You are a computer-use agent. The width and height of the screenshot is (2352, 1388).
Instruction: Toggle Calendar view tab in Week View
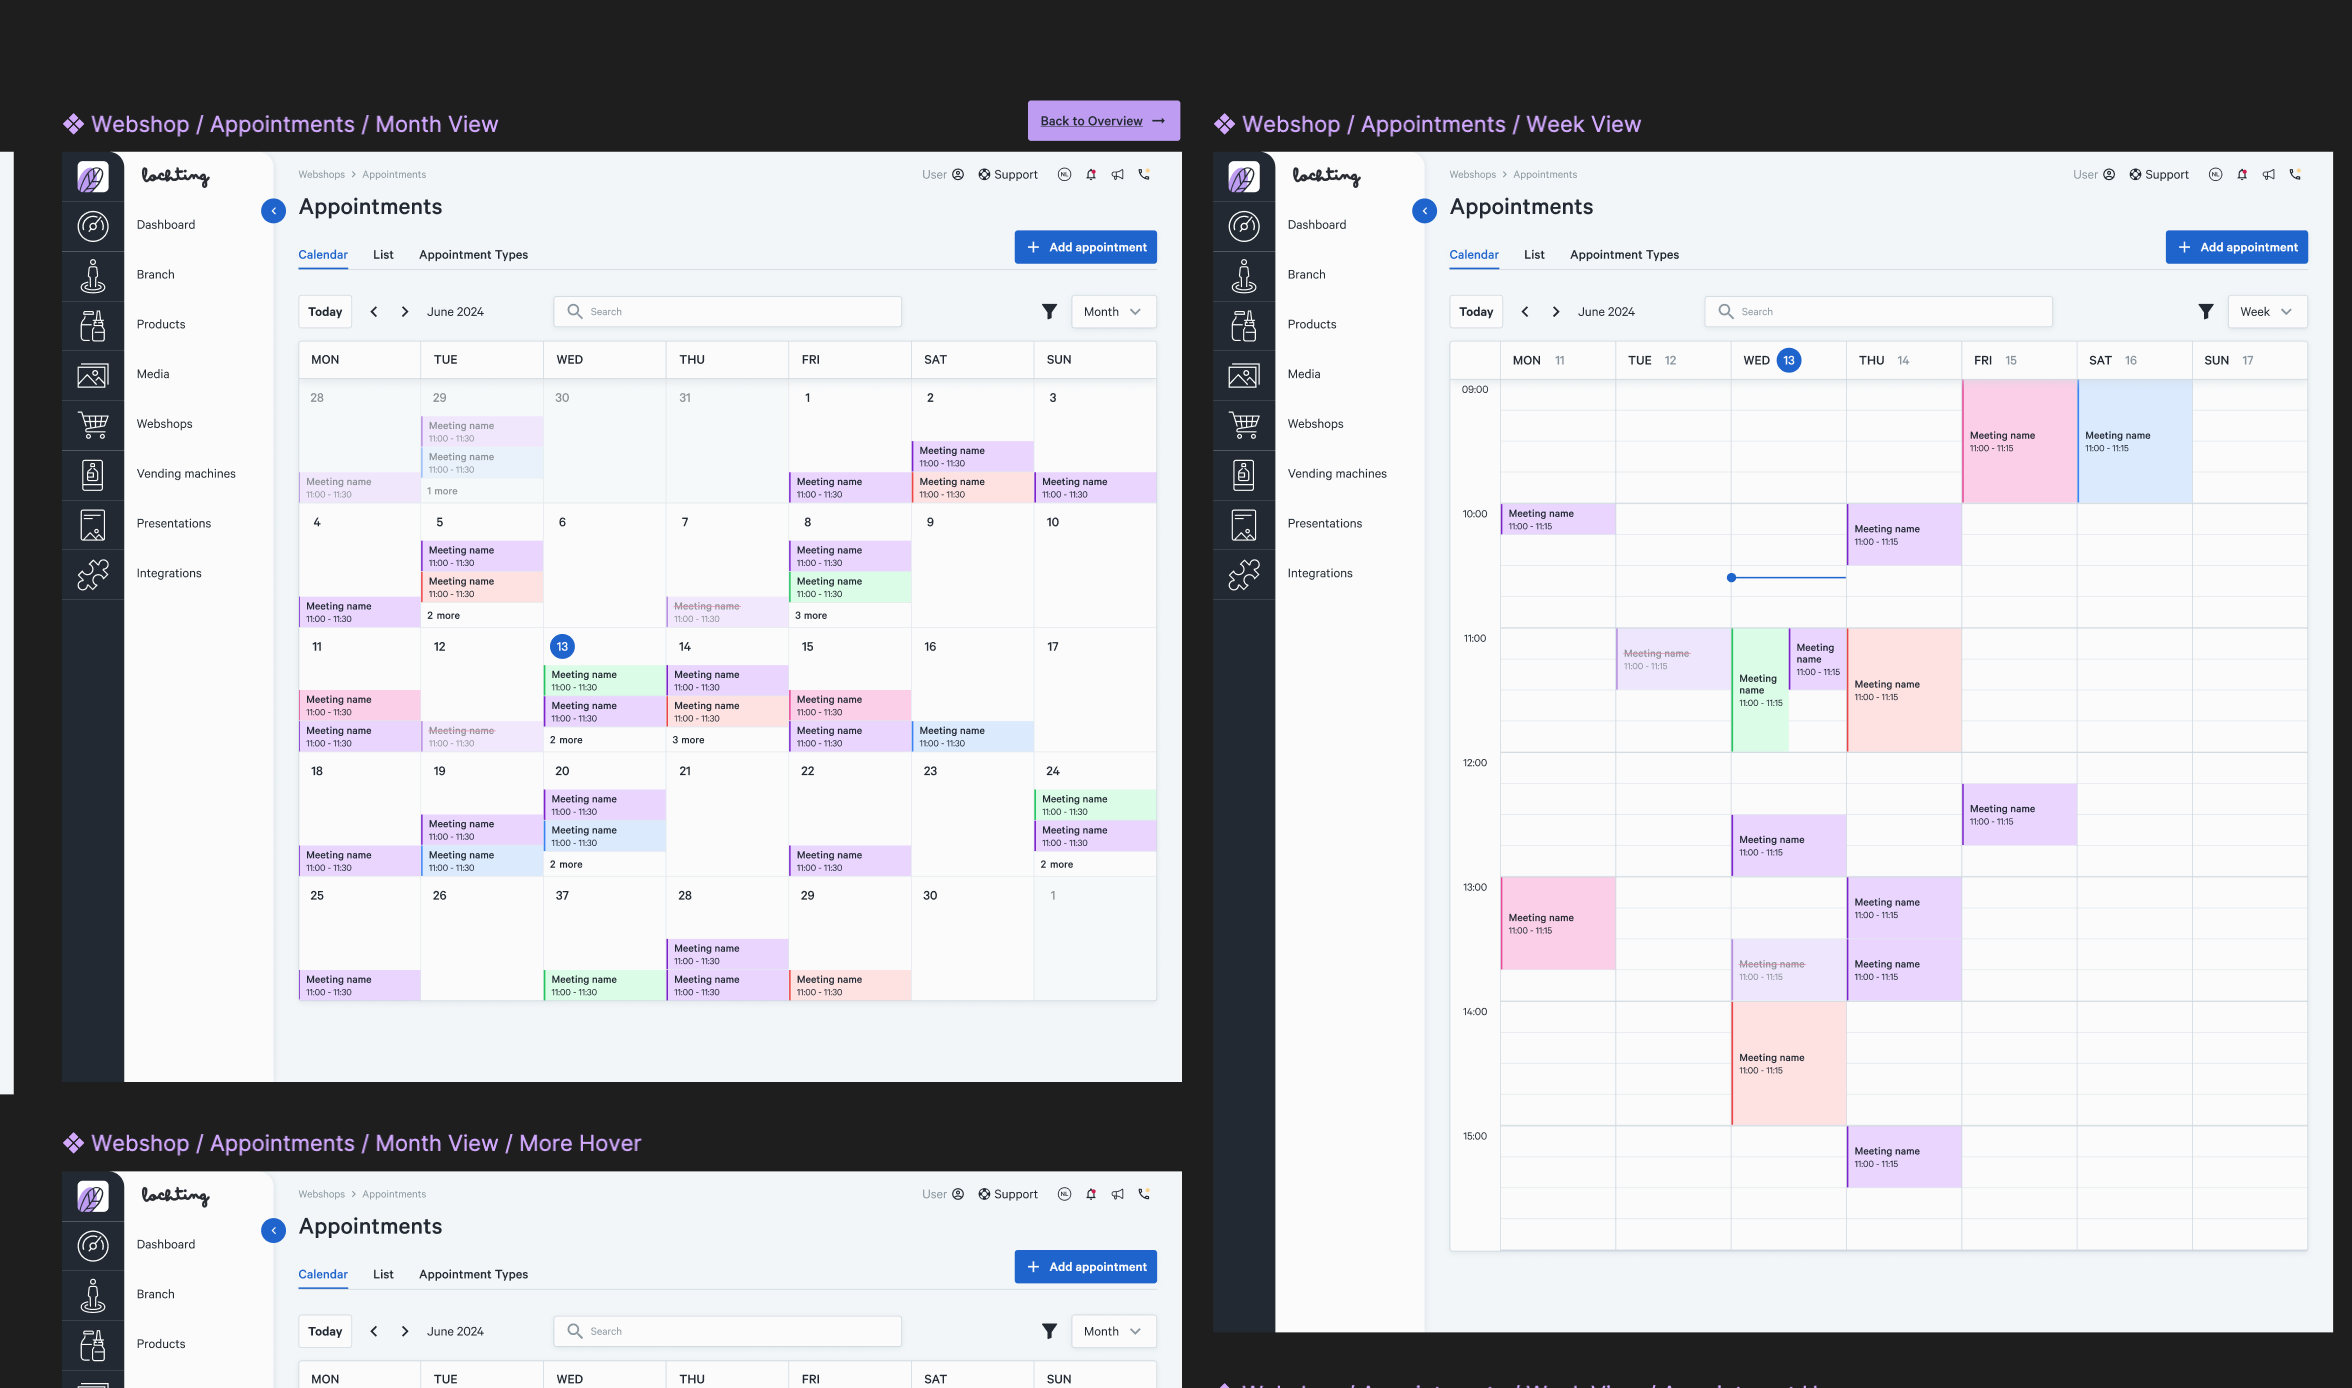click(1473, 254)
